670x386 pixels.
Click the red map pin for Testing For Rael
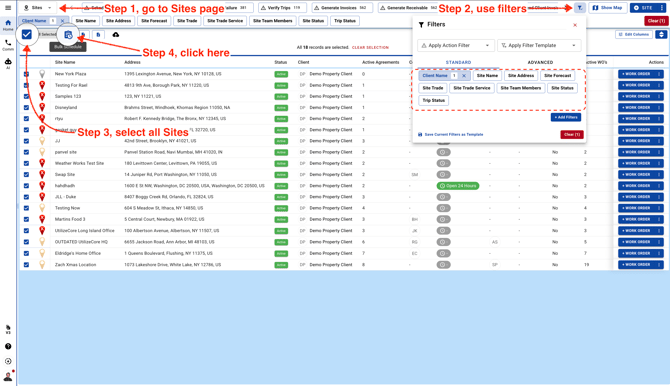(x=42, y=85)
